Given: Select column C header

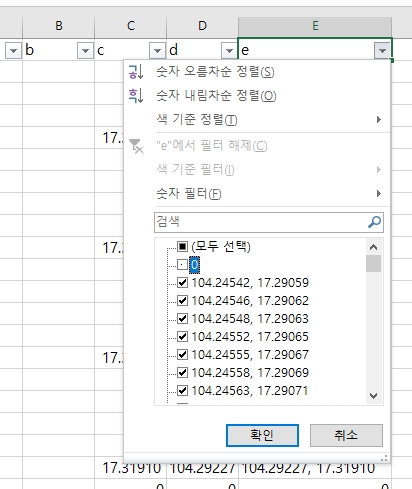Looking at the screenshot, I should click(x=131, y=26).
